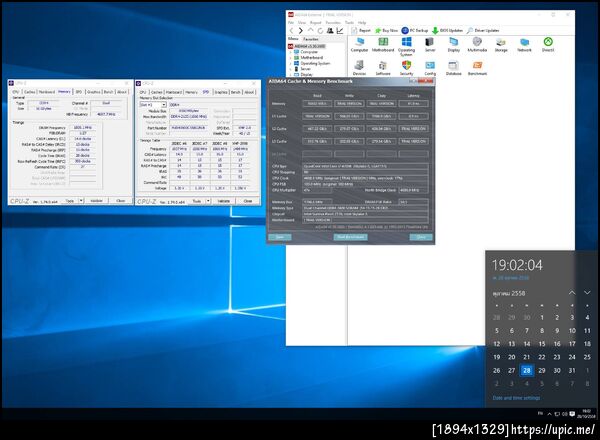
Task: Click the Driver Updates toolbar button
Action: tap(483, 30)
